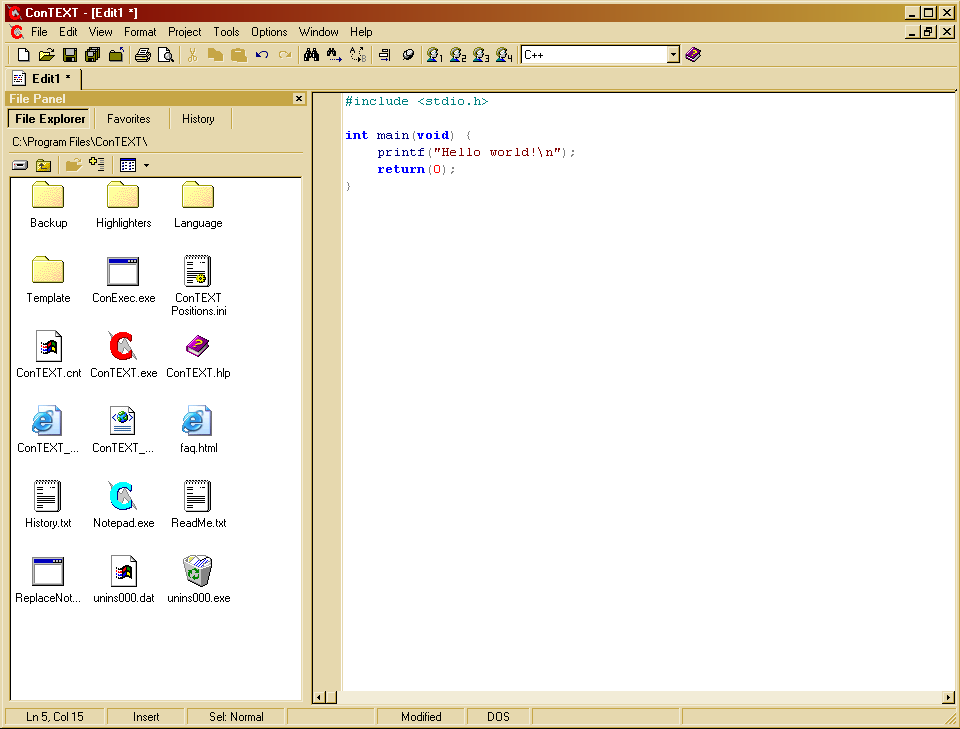This screenshot has height=729, width=960.
Task: Click the stay-on-top pin icon in the toolbar
Action: 408,55
